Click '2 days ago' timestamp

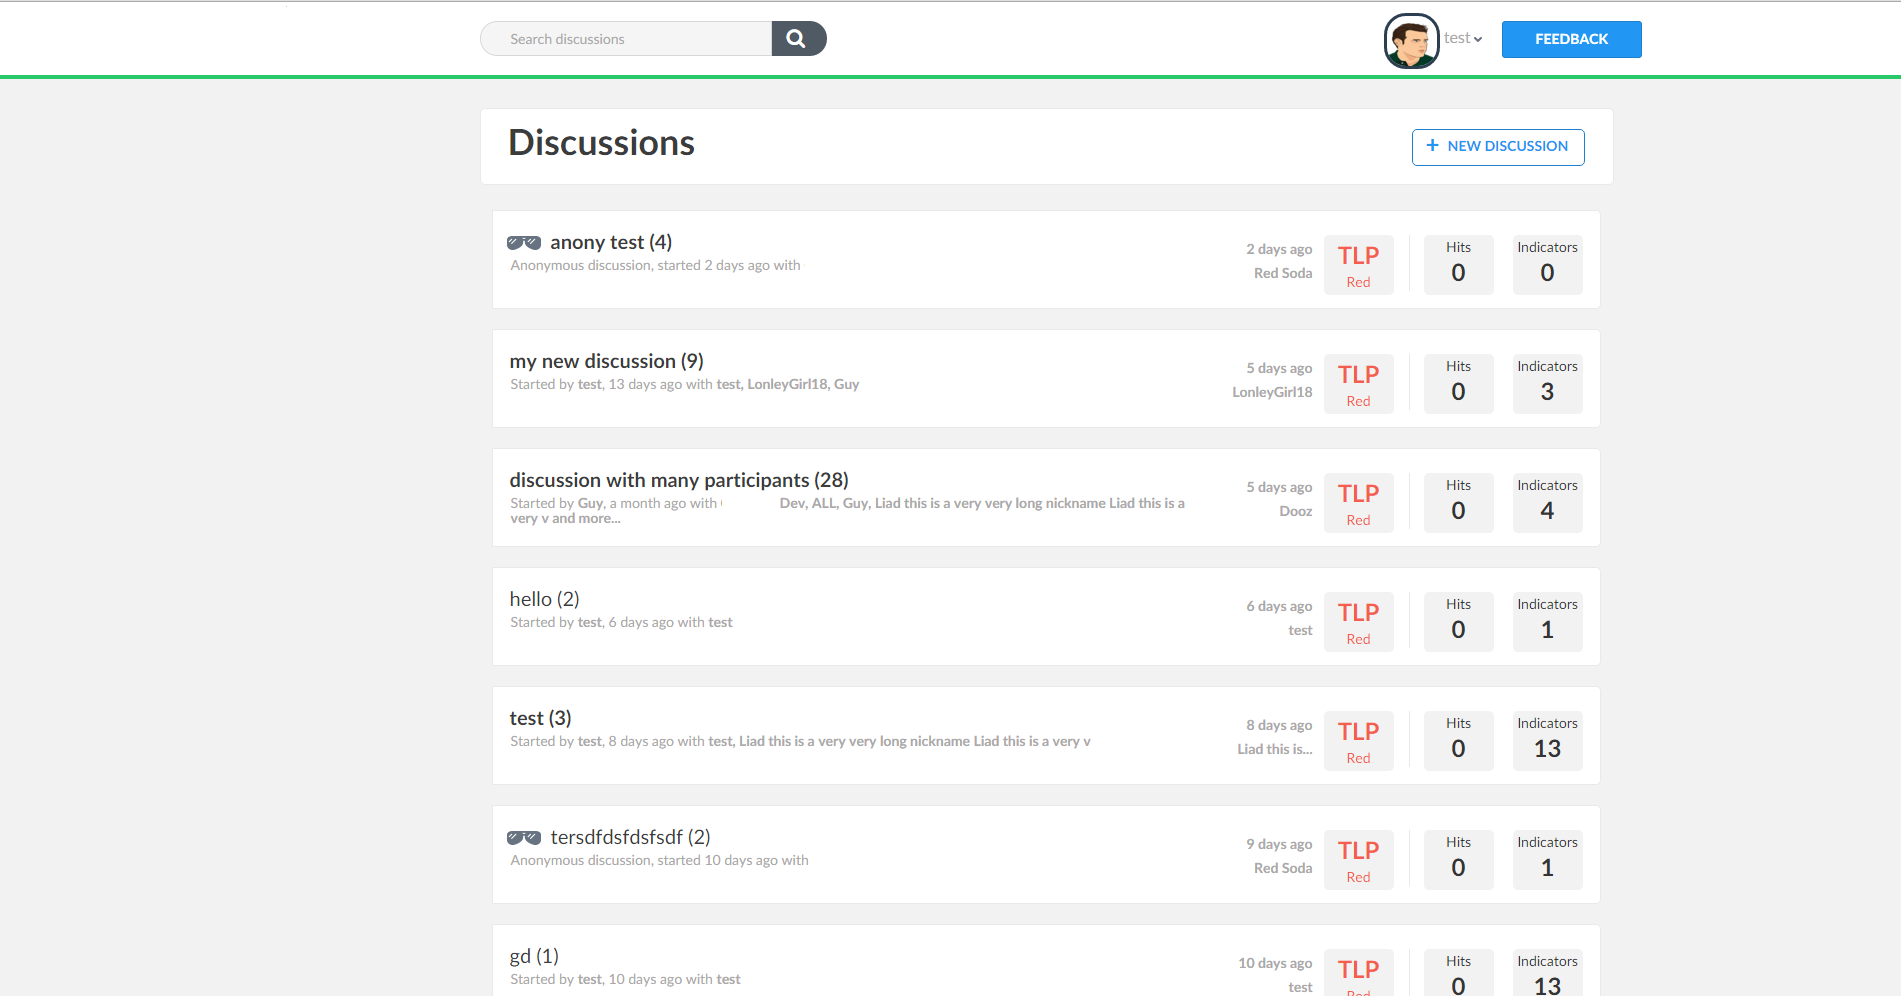1279,249
